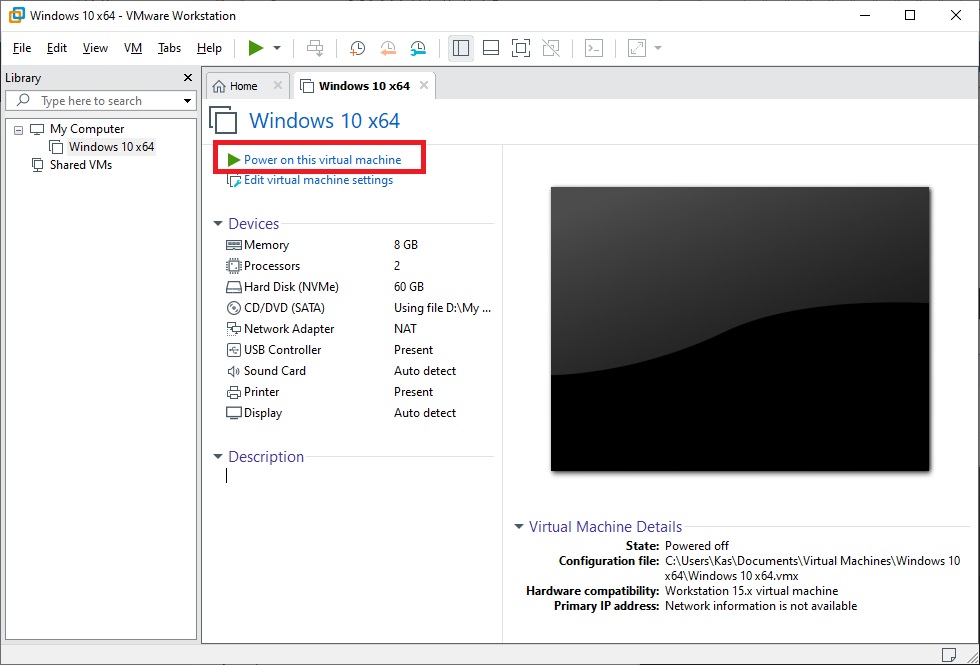Click the stretch guest display toolbar icon
This screenshot has height=665, width=980.
tap(636, 48)
